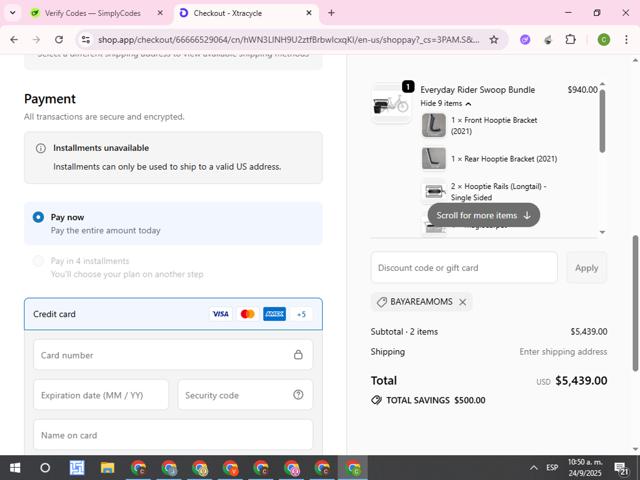Select Pay in 4 installments option
This screenshot has height=480, width=640.
(x=38, y=261)
